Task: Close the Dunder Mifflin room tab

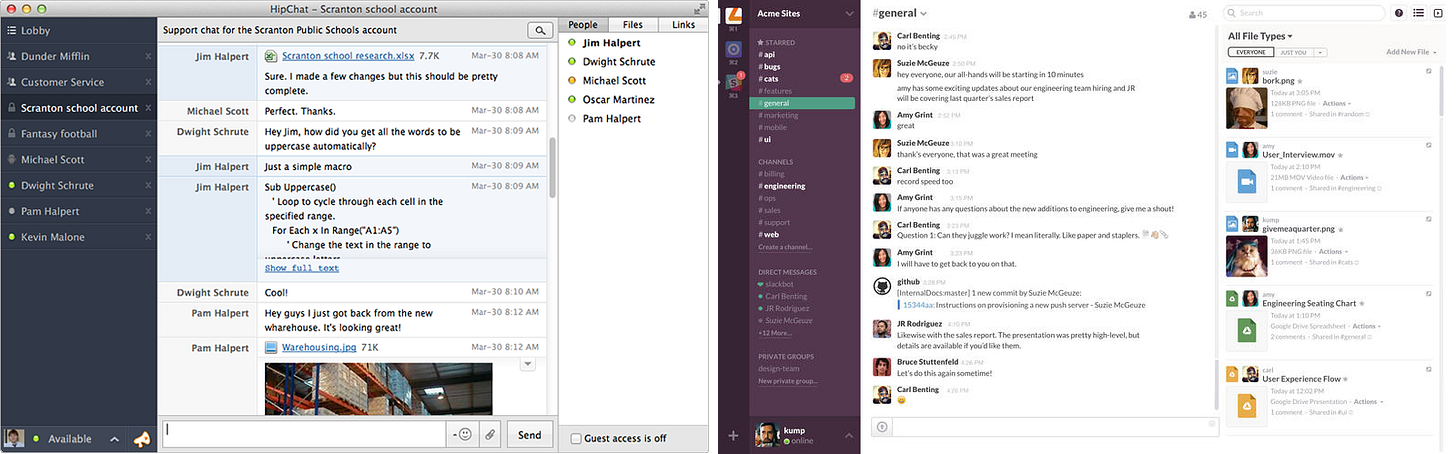Action: tap(148, 57)
